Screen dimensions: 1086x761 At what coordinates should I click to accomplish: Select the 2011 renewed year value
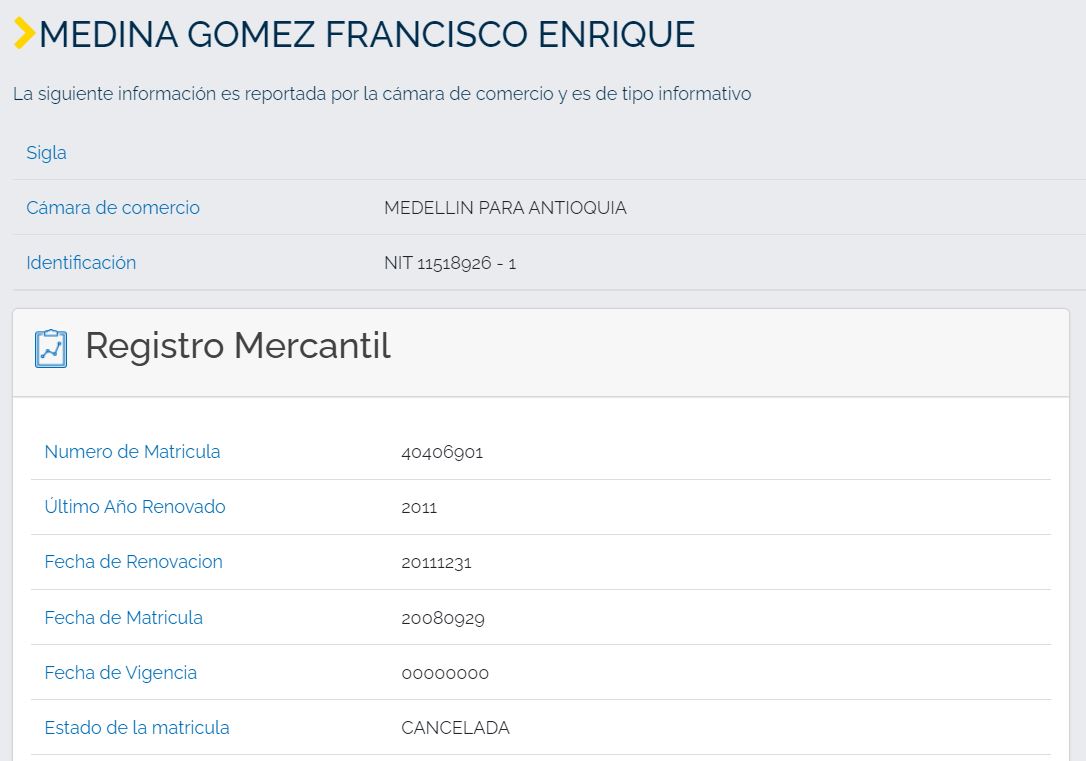pyautogui.click(x=419, y=508)
